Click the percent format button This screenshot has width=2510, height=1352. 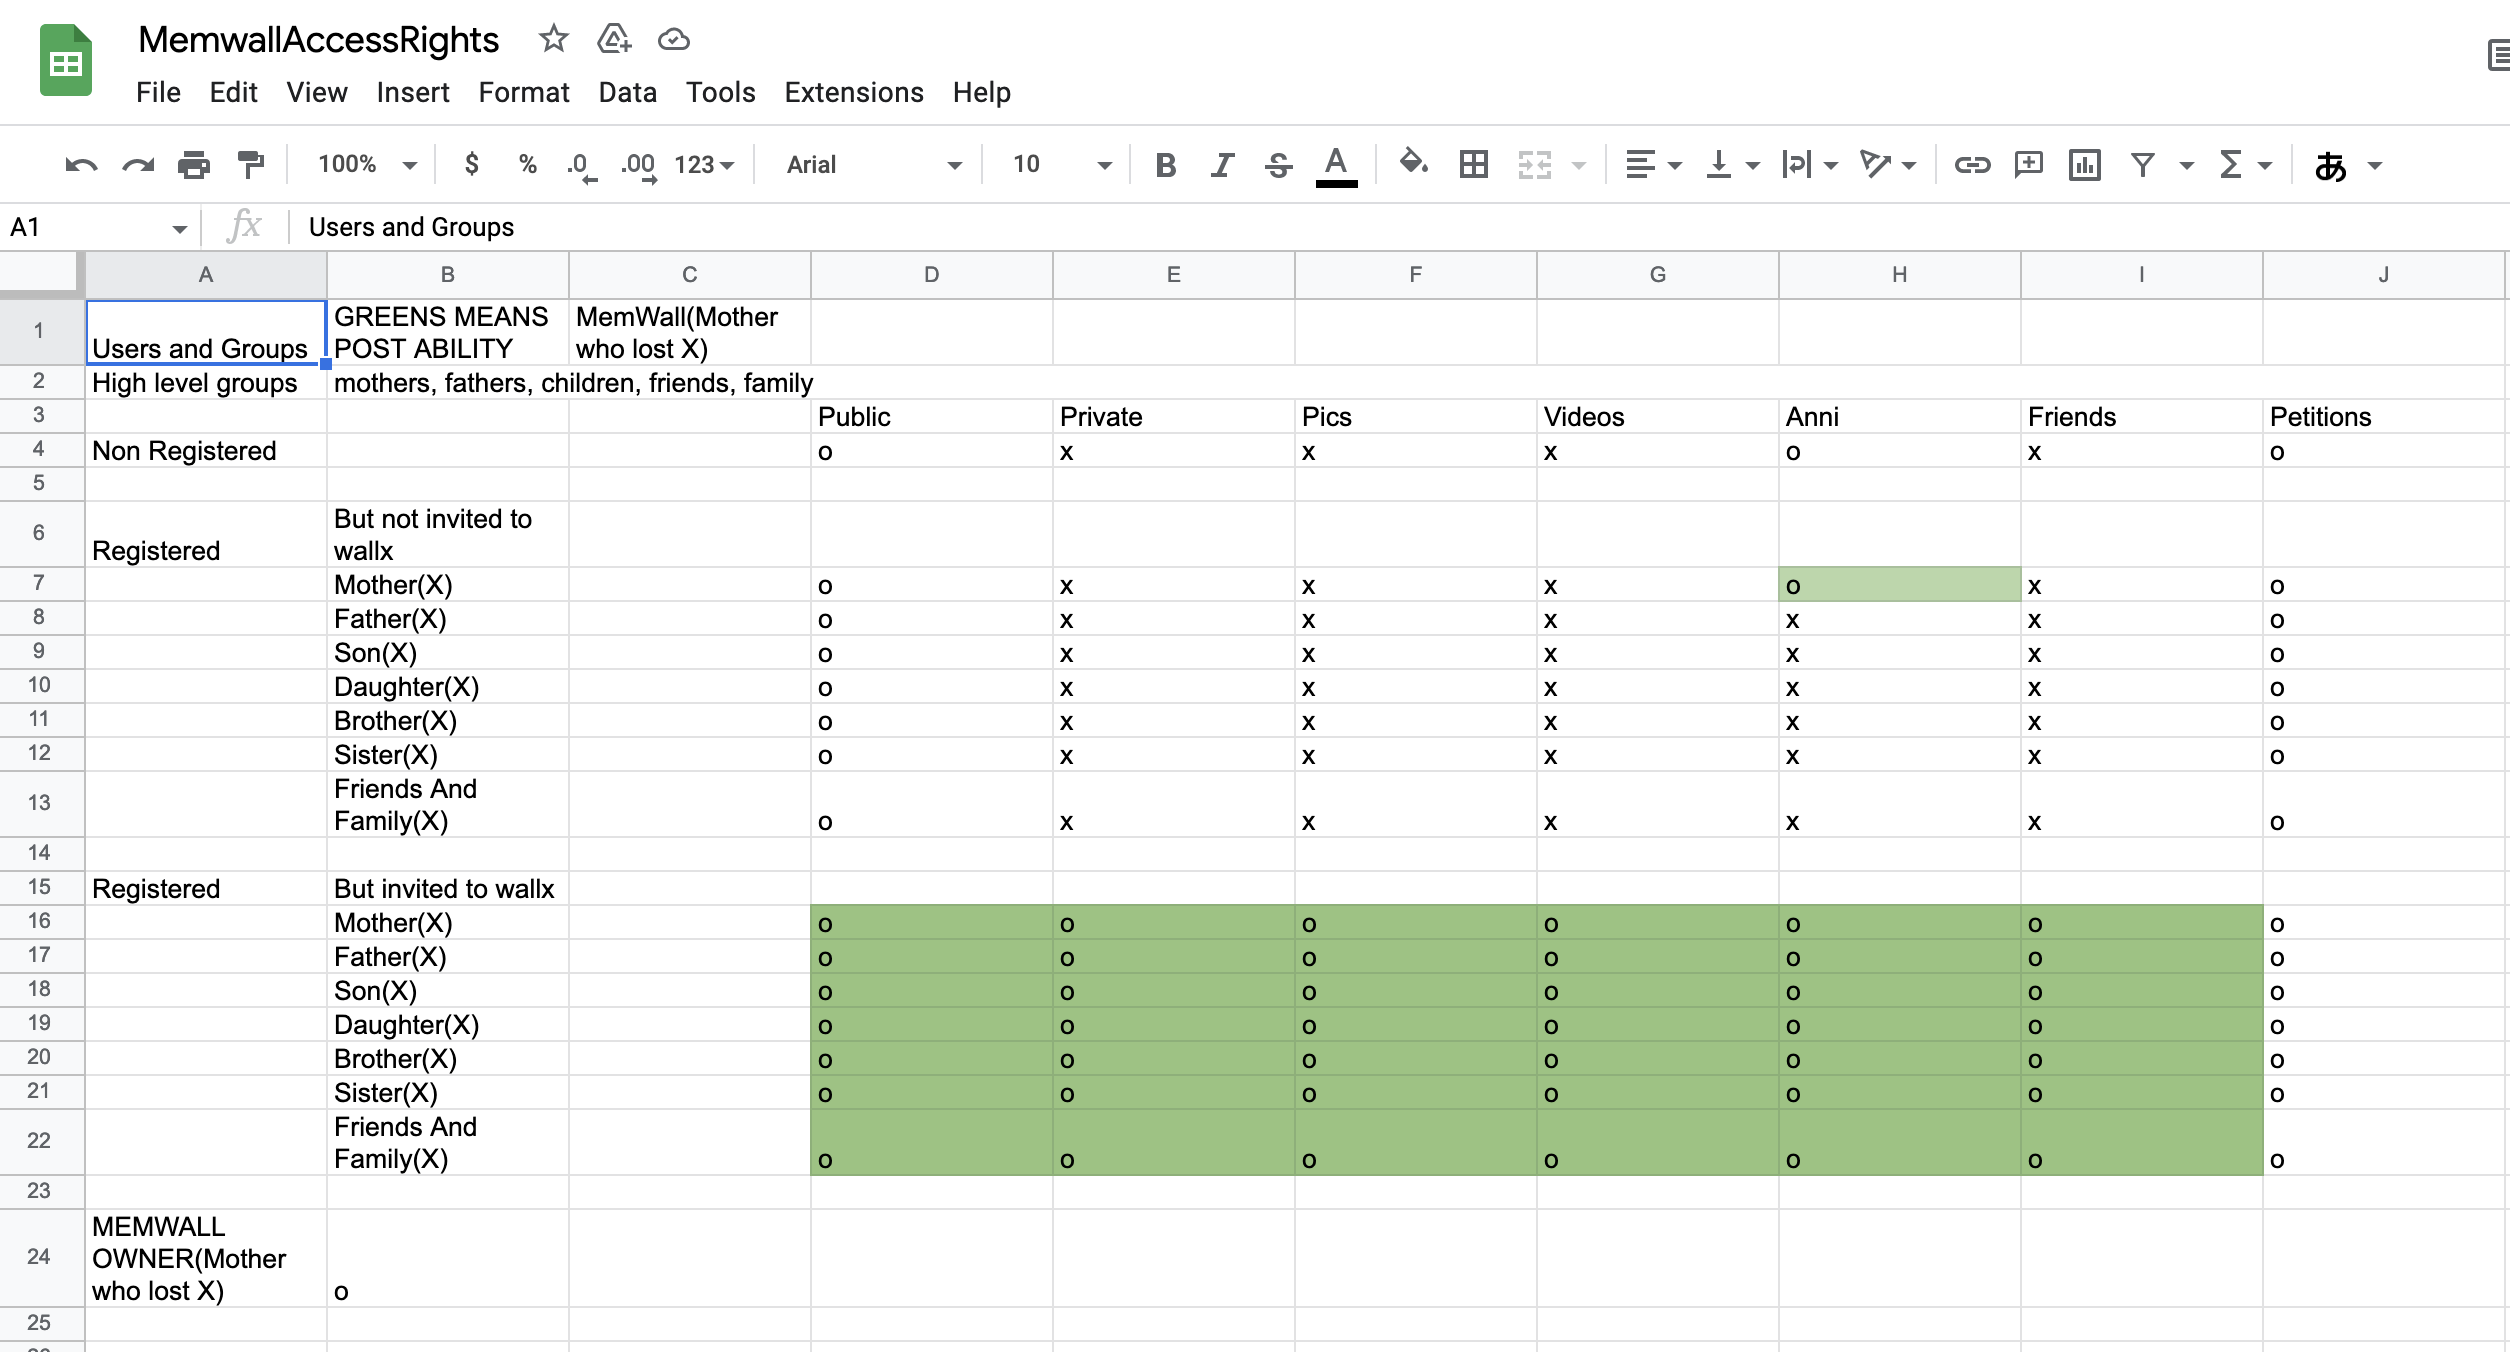pyautogui.click(x=528, y=165)
